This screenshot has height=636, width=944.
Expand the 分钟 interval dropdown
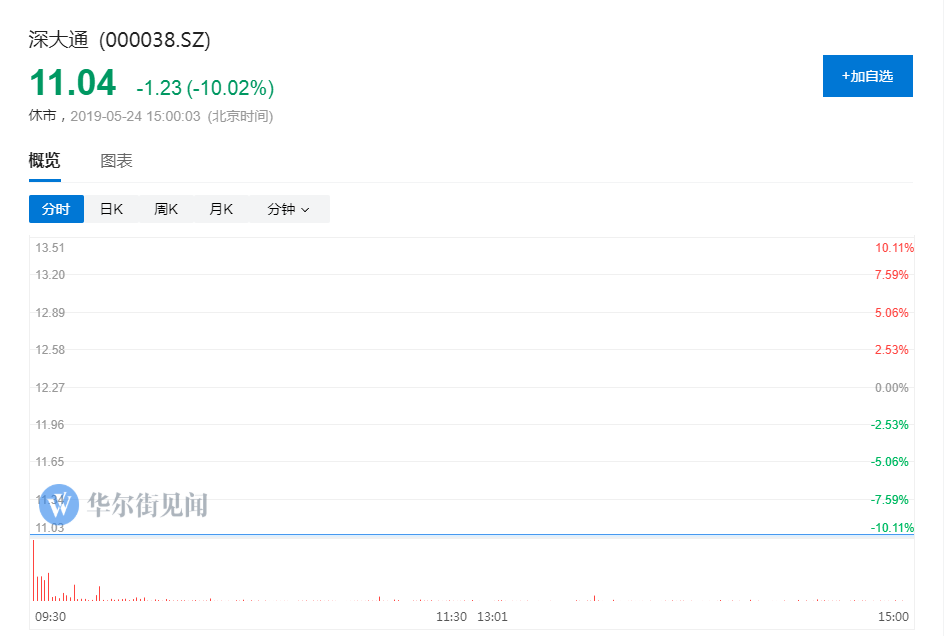pos(288,209)
